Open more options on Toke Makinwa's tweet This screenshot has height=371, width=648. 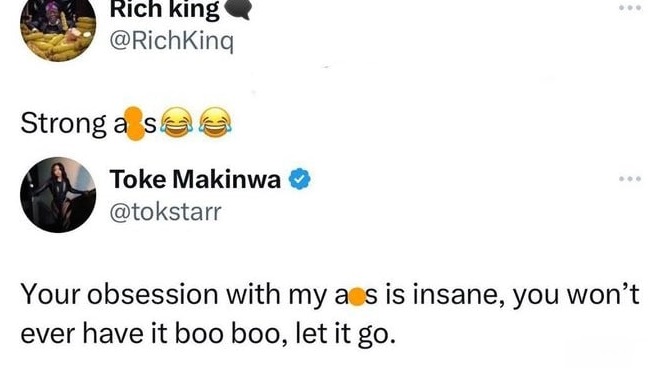pyautogui.click(x=630, y=179)
